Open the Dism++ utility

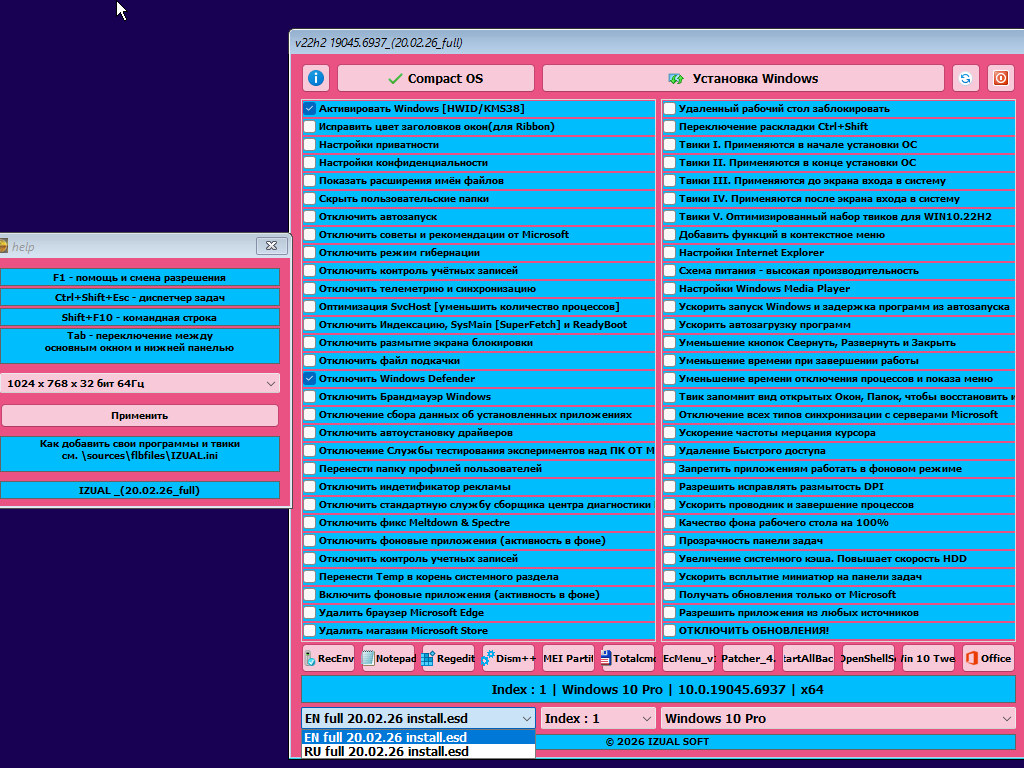point(508,658)
